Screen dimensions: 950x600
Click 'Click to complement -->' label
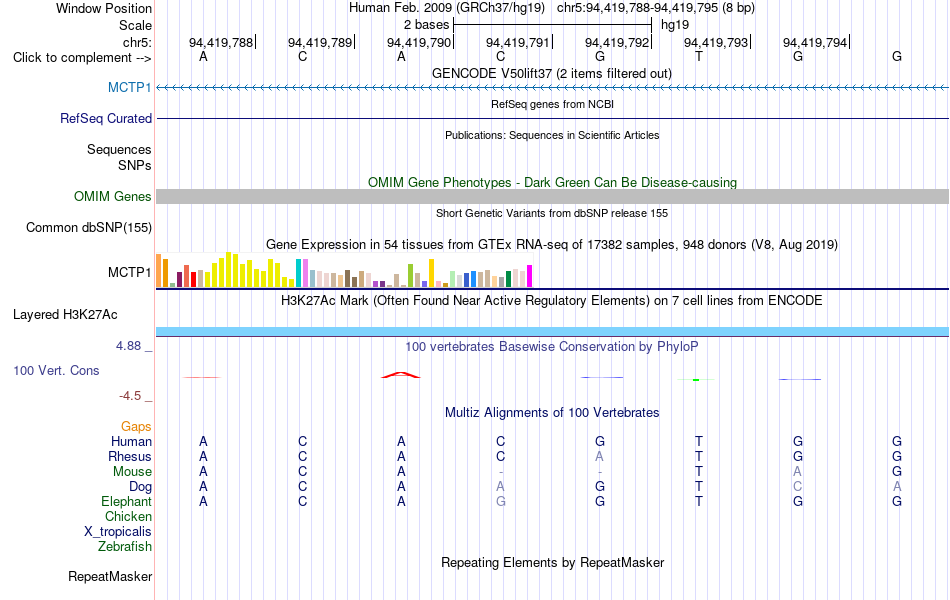pos(82,58)
